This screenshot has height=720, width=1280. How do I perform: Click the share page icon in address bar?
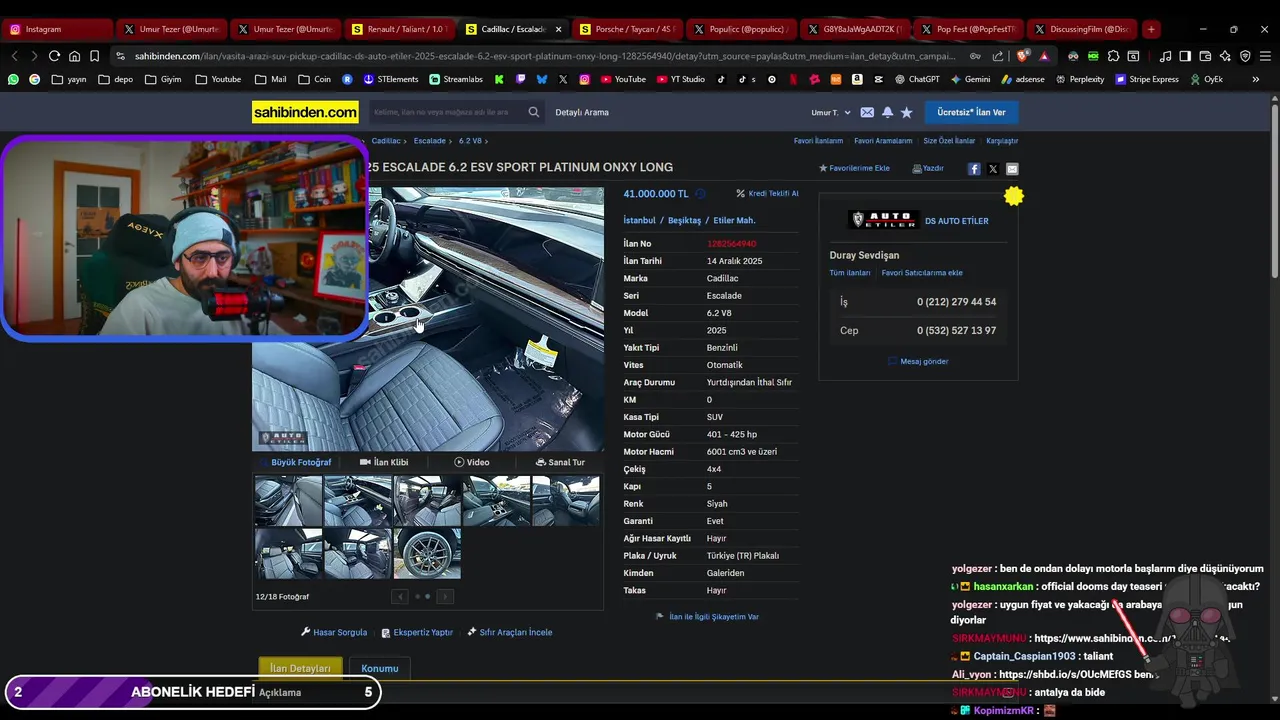tap(997, 56)
